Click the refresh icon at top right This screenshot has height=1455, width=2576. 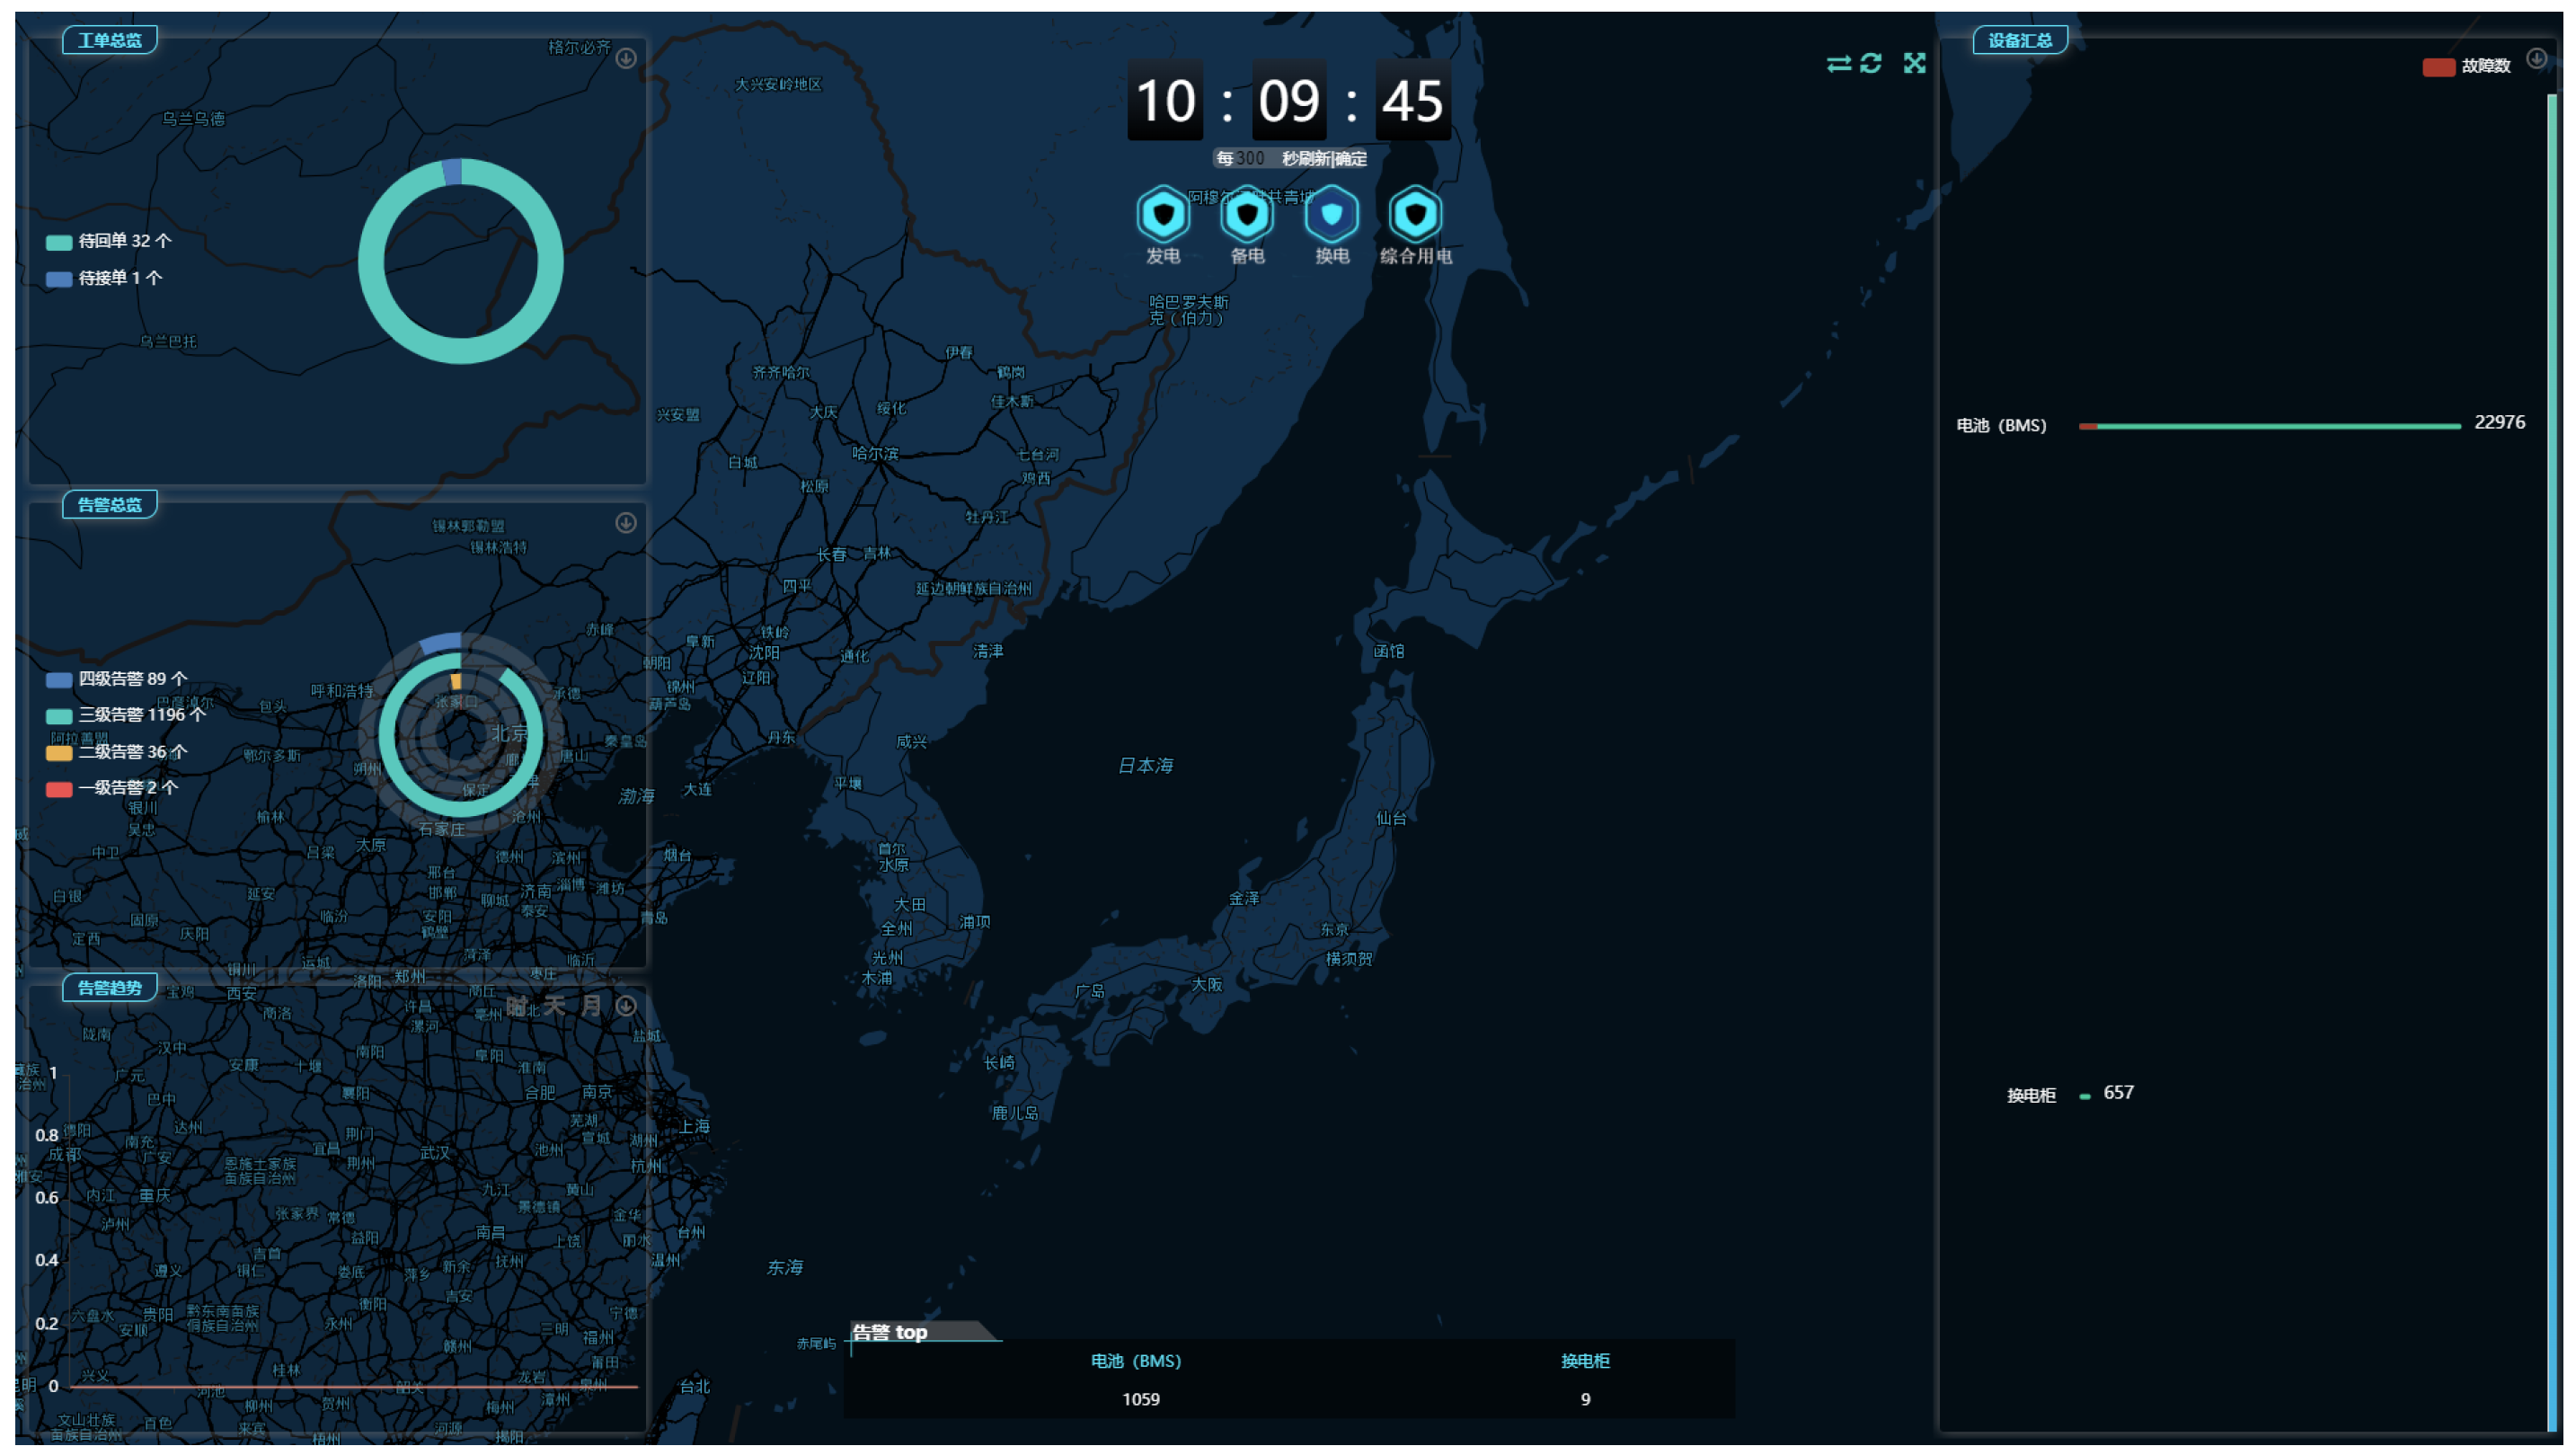coord(1871,64)
